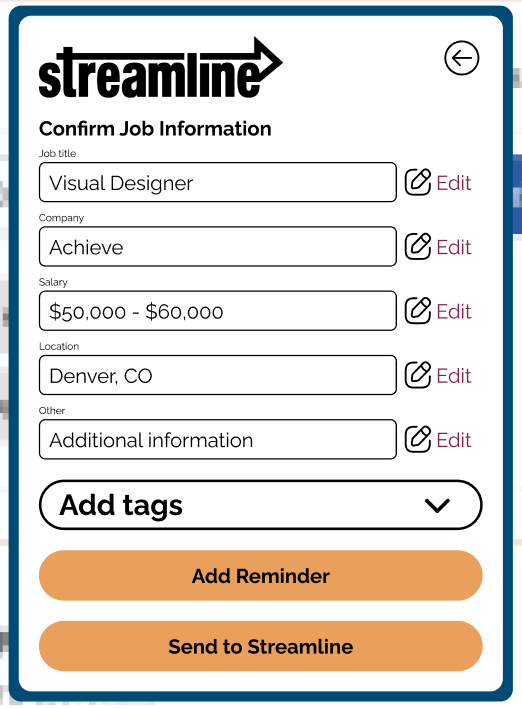522x708 pixels.
Task: Expand tags using the chevron arrow
Action: 437,506
